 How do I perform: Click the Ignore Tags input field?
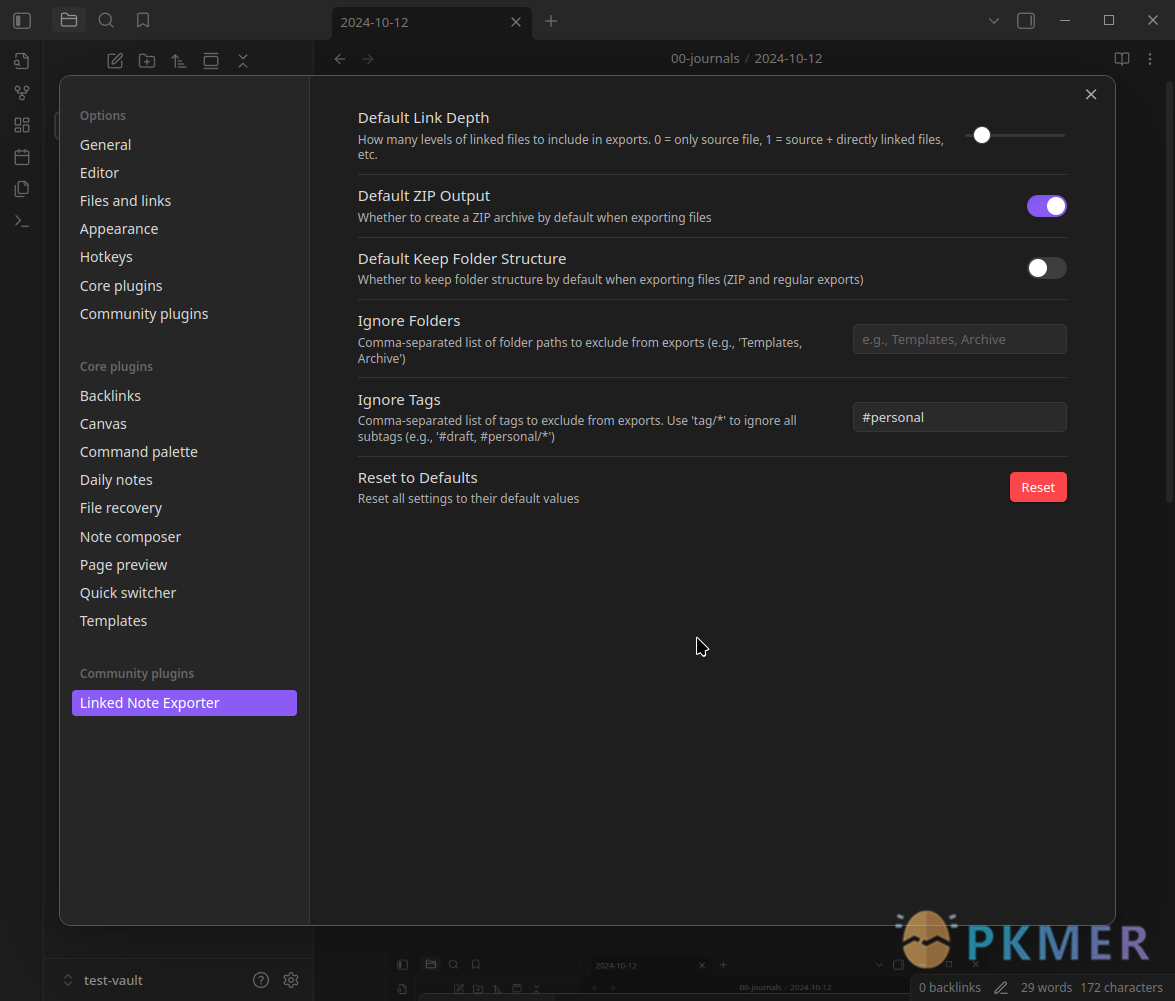959,417
